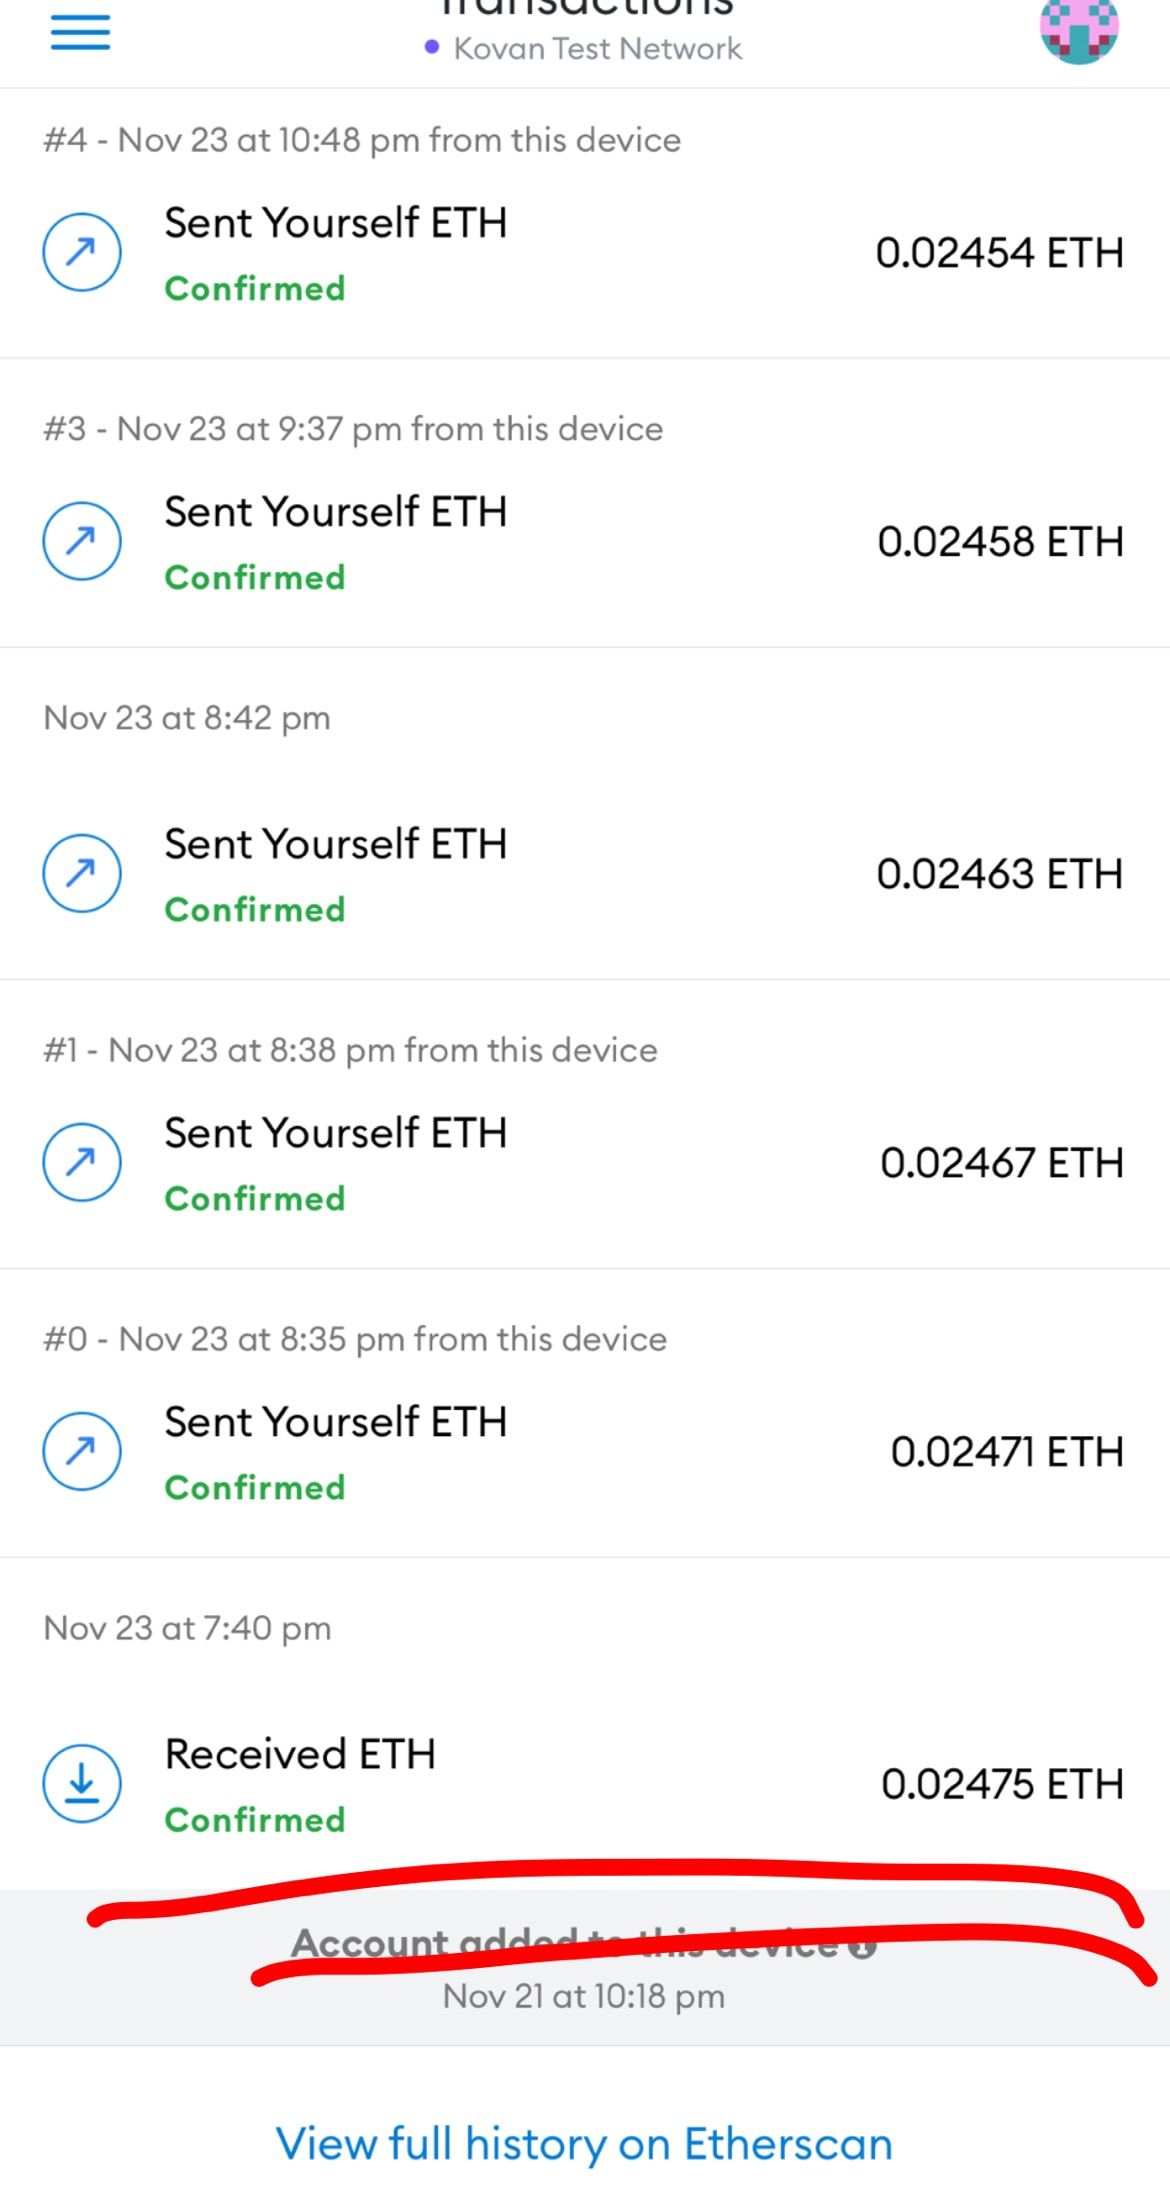Tap info icon beside Account added text

coord(865,1946)
